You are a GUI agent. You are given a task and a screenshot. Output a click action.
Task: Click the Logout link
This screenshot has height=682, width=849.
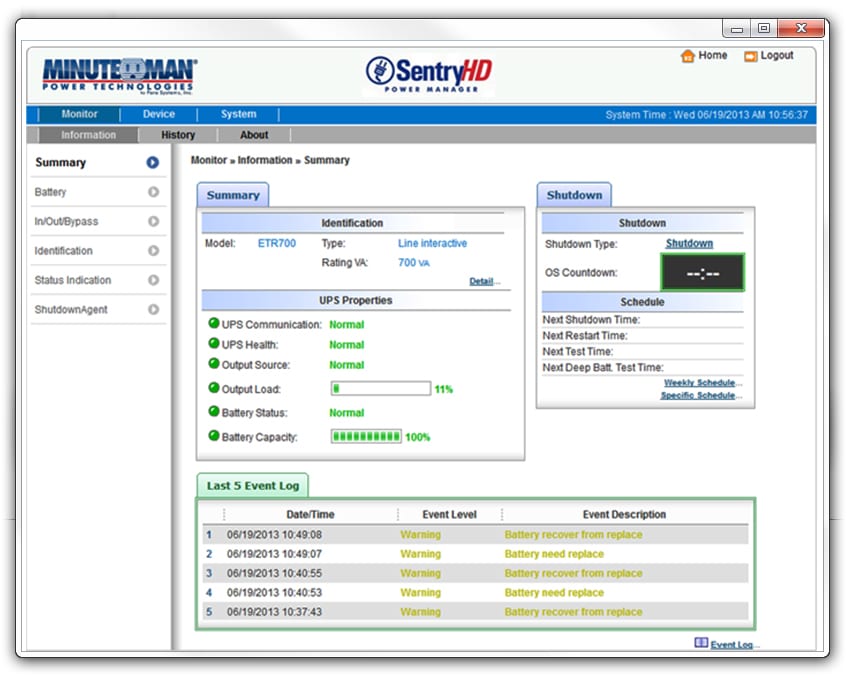[777, 55]
